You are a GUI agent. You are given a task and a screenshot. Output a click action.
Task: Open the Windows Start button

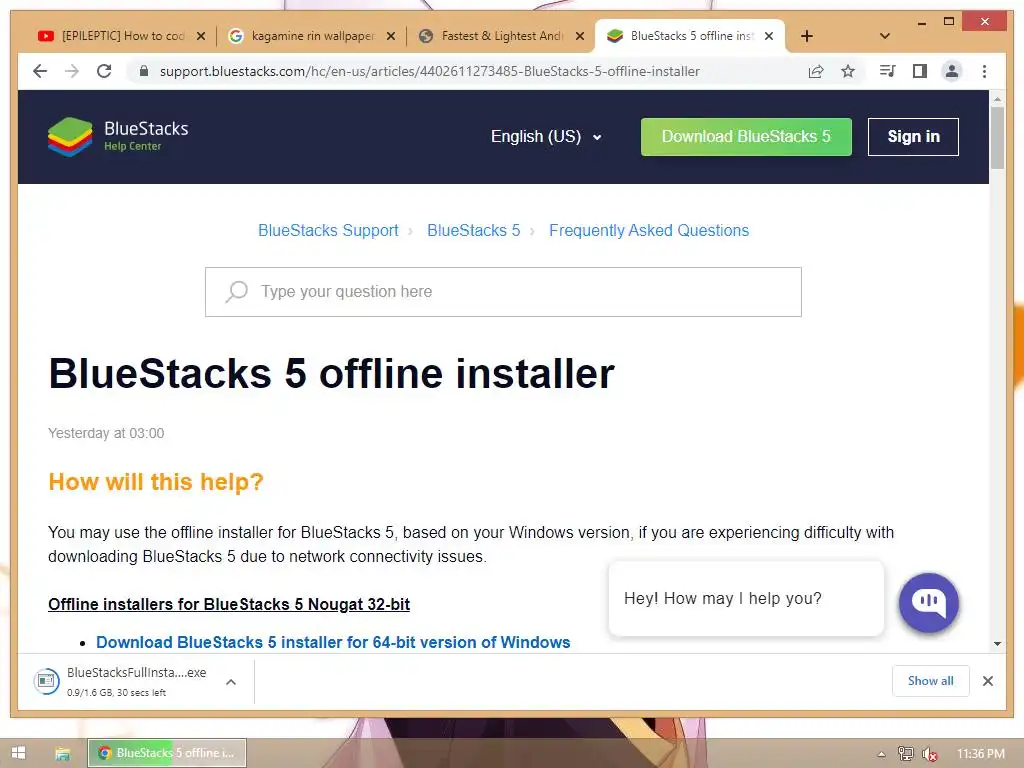click(18, 753)
